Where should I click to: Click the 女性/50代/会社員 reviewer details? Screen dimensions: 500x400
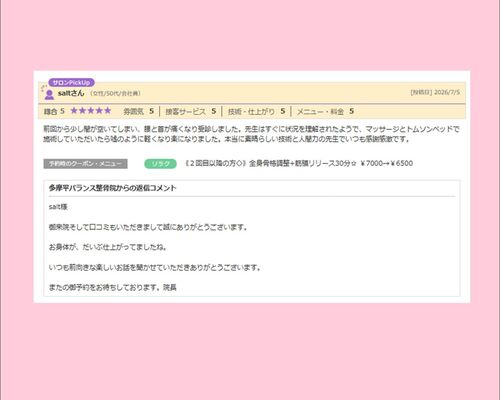[115, 94]
